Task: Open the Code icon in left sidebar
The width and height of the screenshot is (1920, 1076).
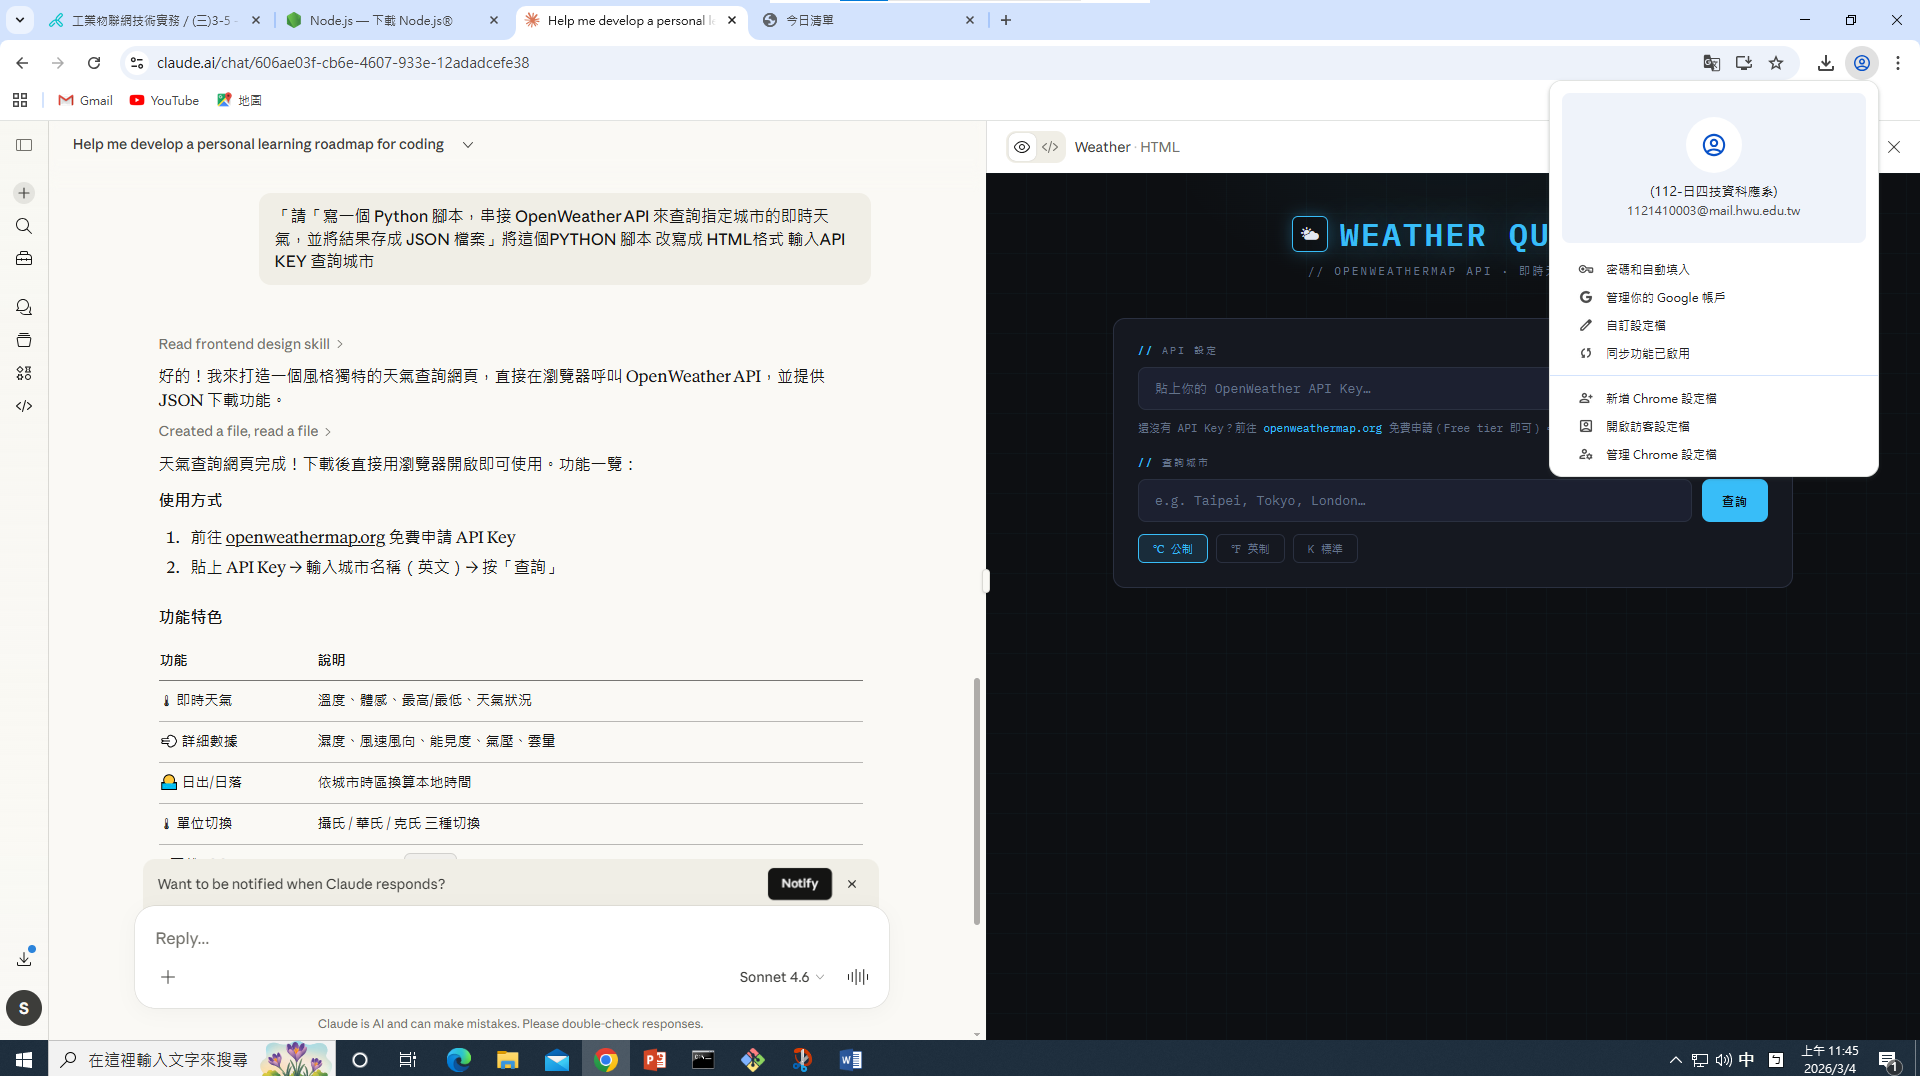Action: point(24,406)
